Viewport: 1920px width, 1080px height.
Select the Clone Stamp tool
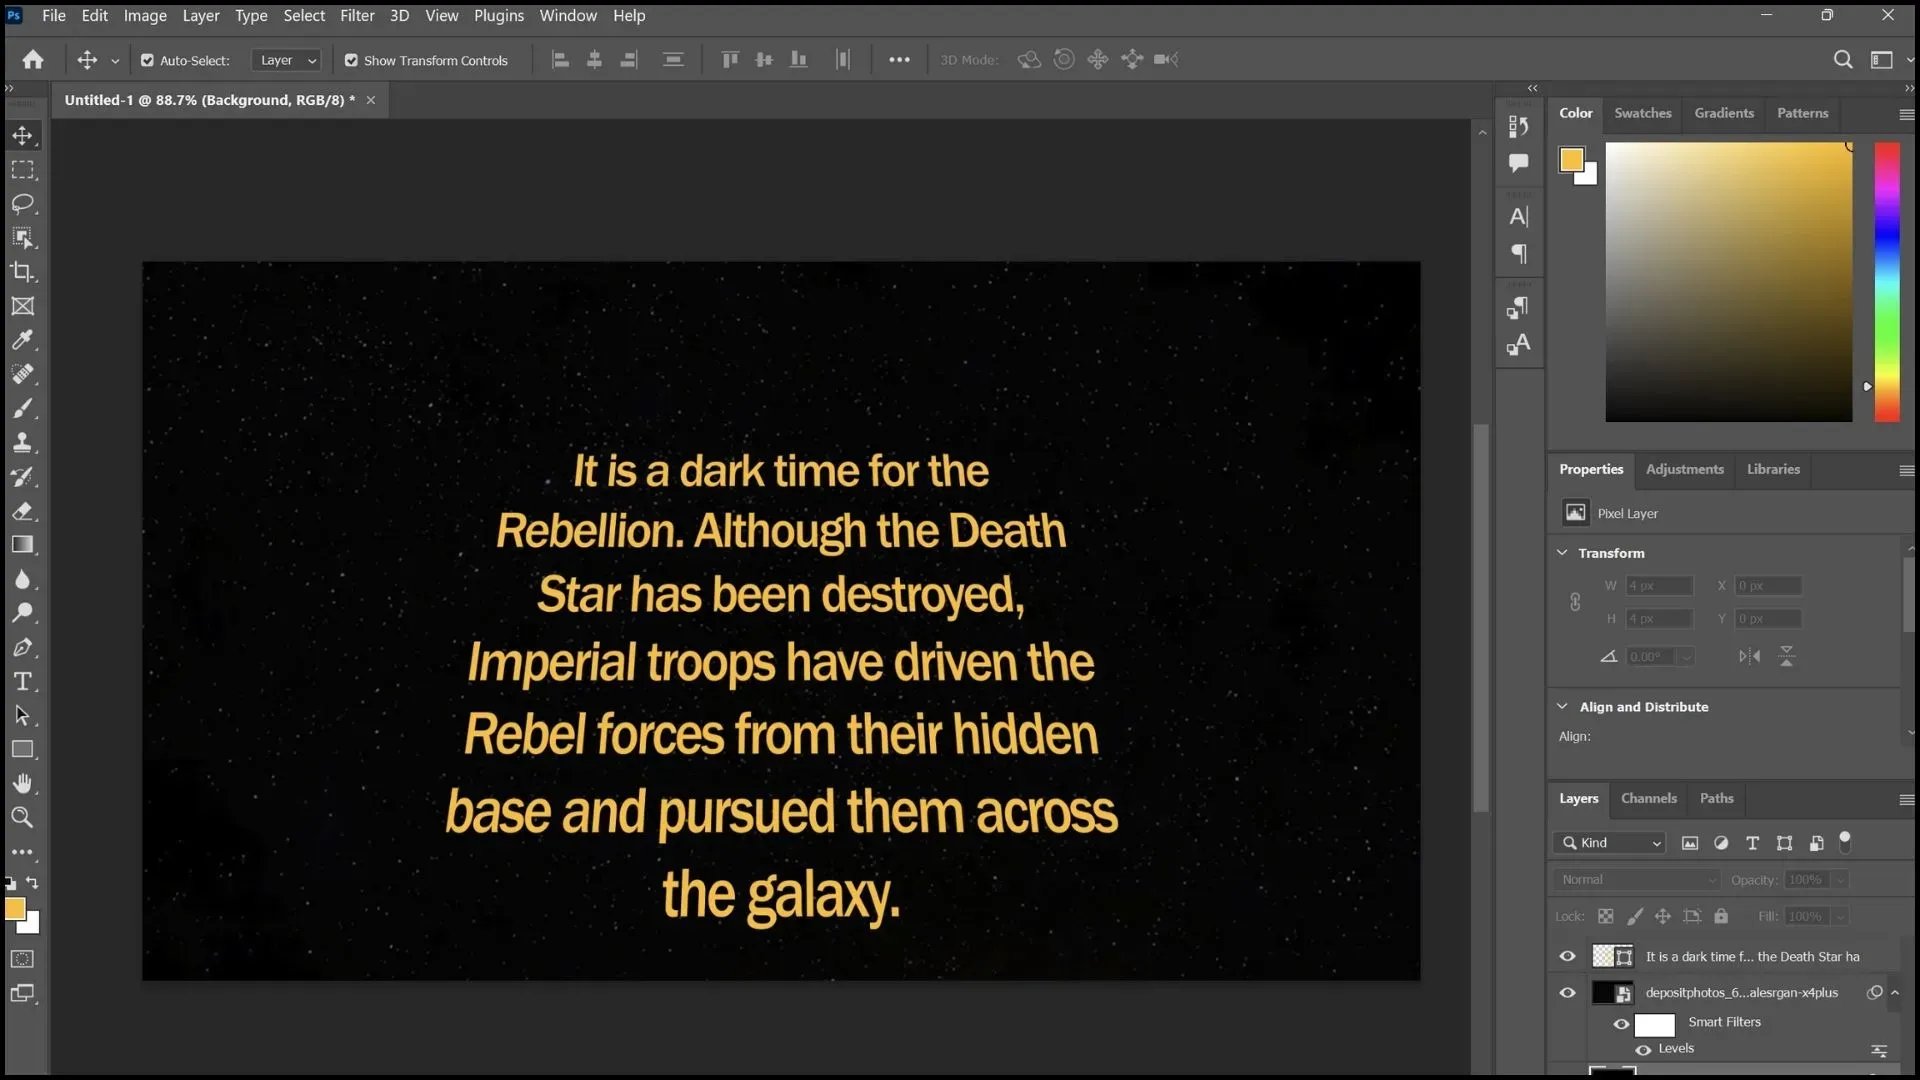point(22,442)
